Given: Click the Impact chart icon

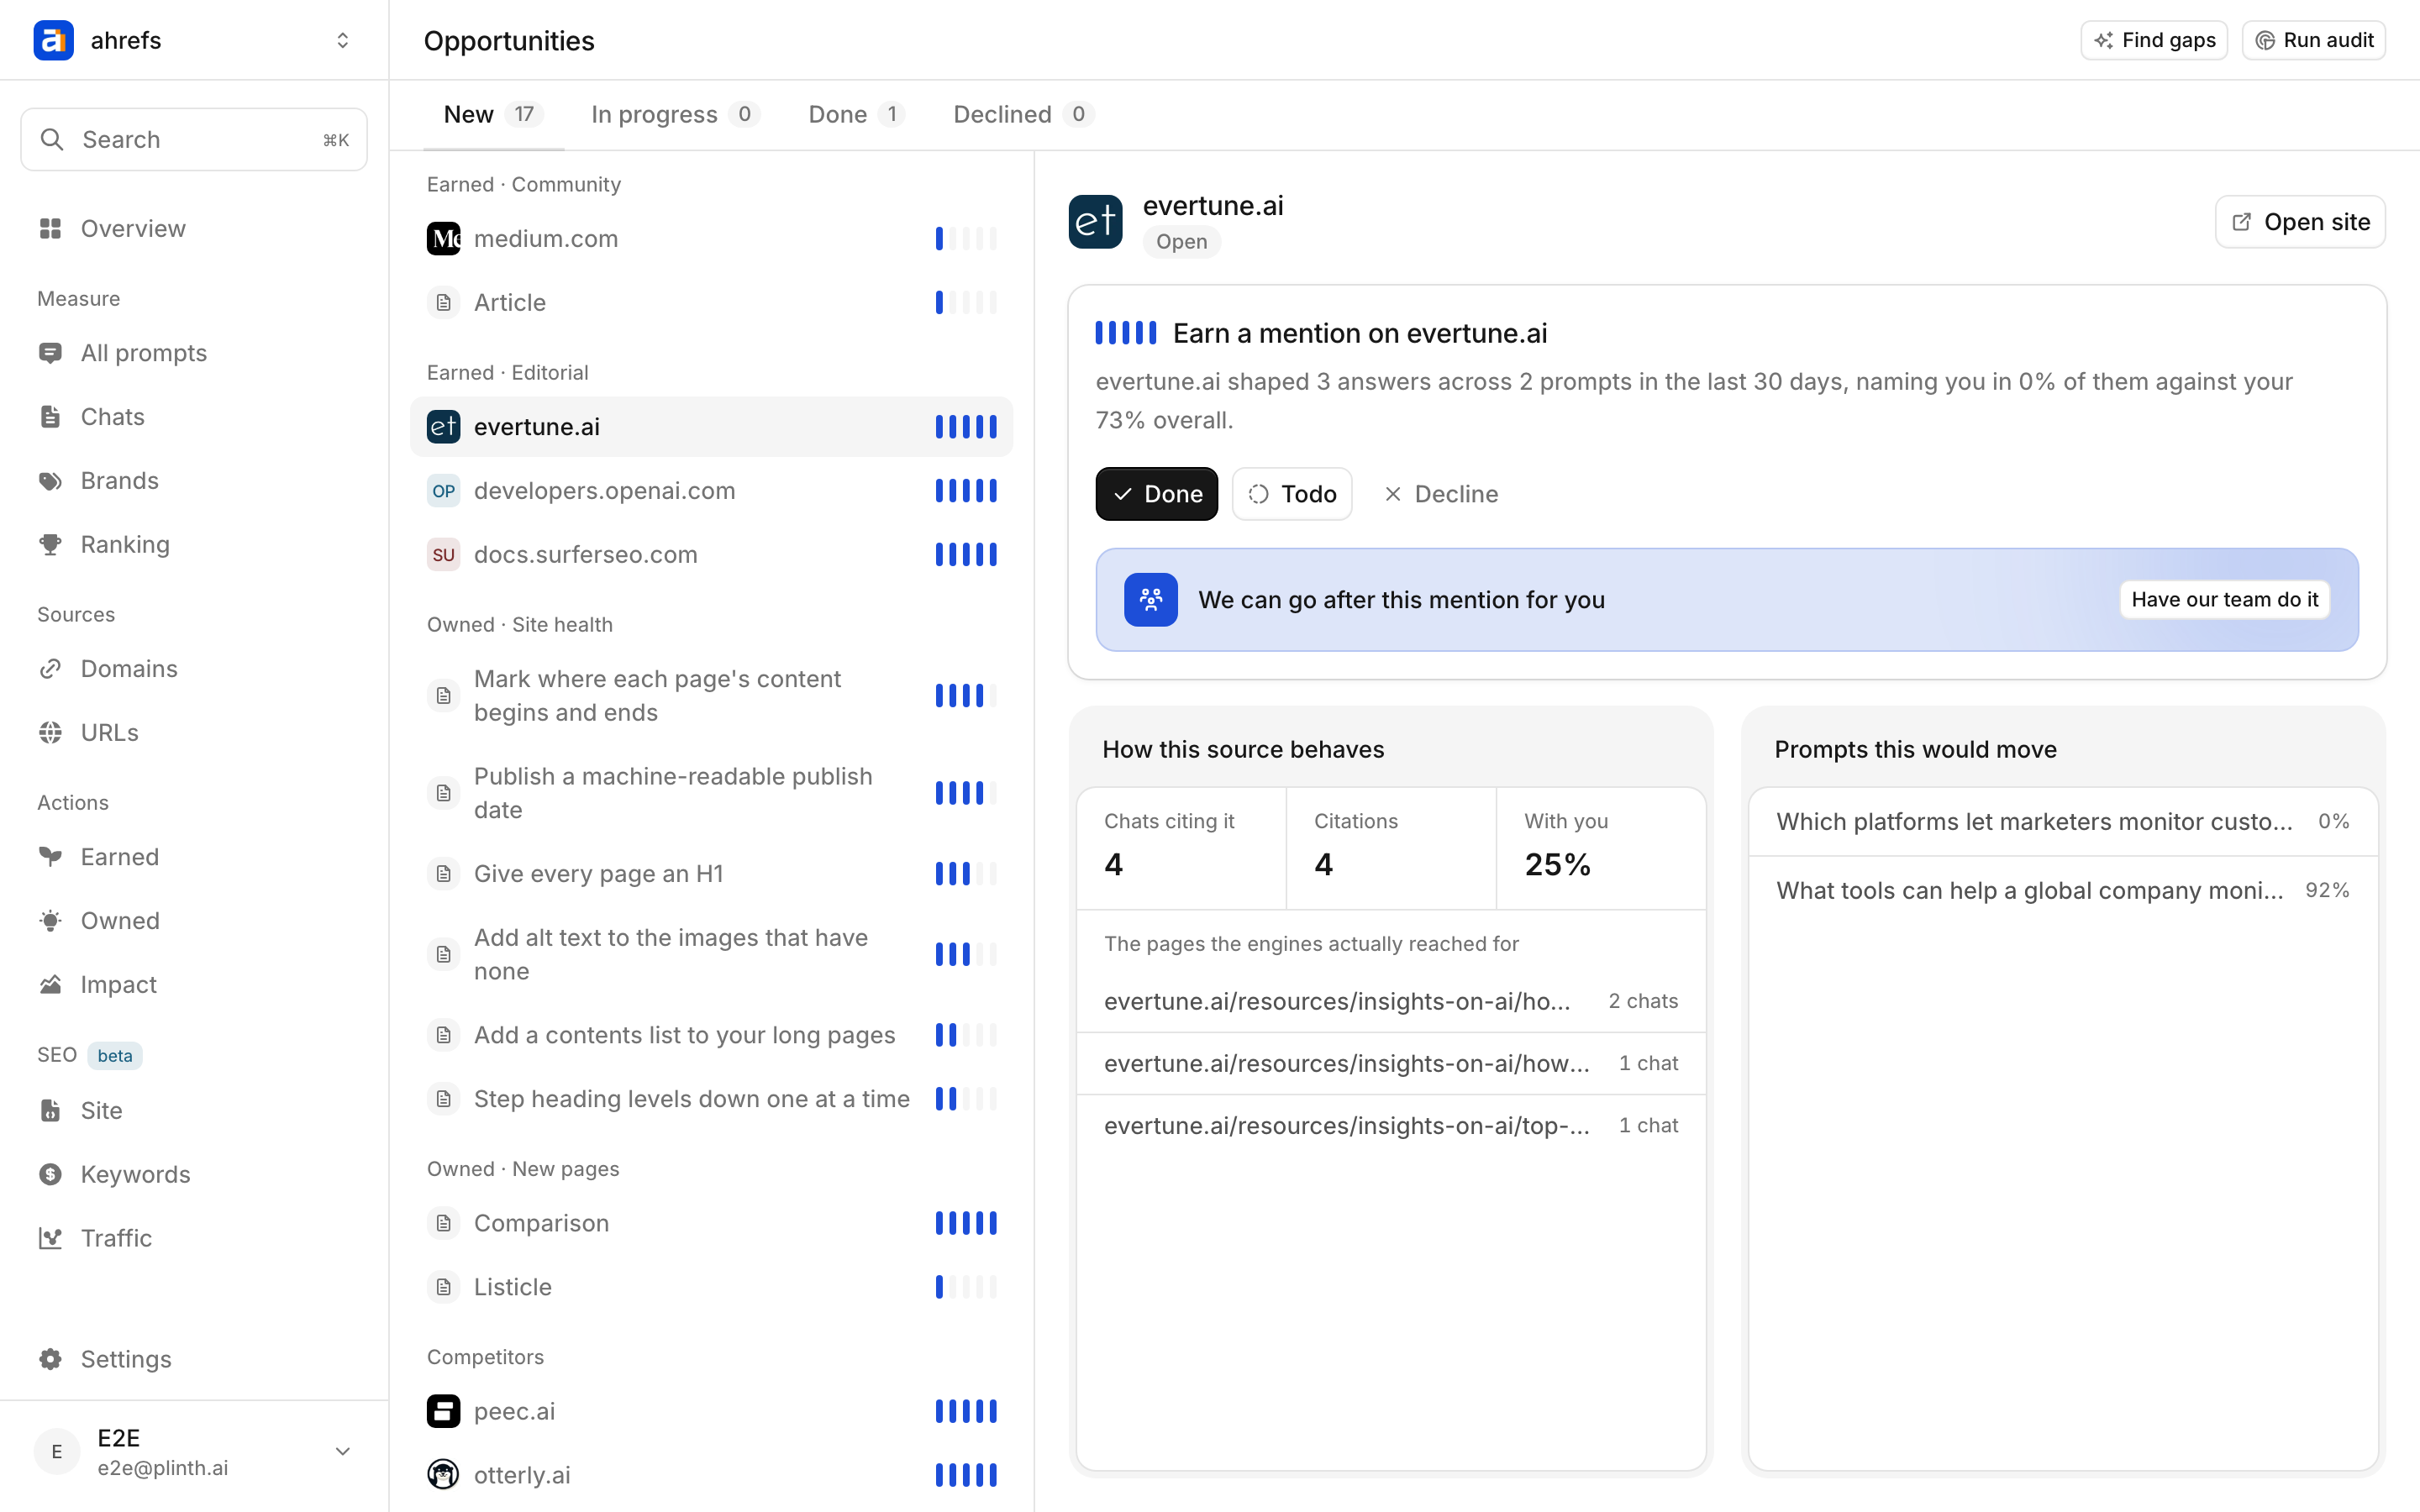Looking at the screenshot, I should click(x=50, y=985).
